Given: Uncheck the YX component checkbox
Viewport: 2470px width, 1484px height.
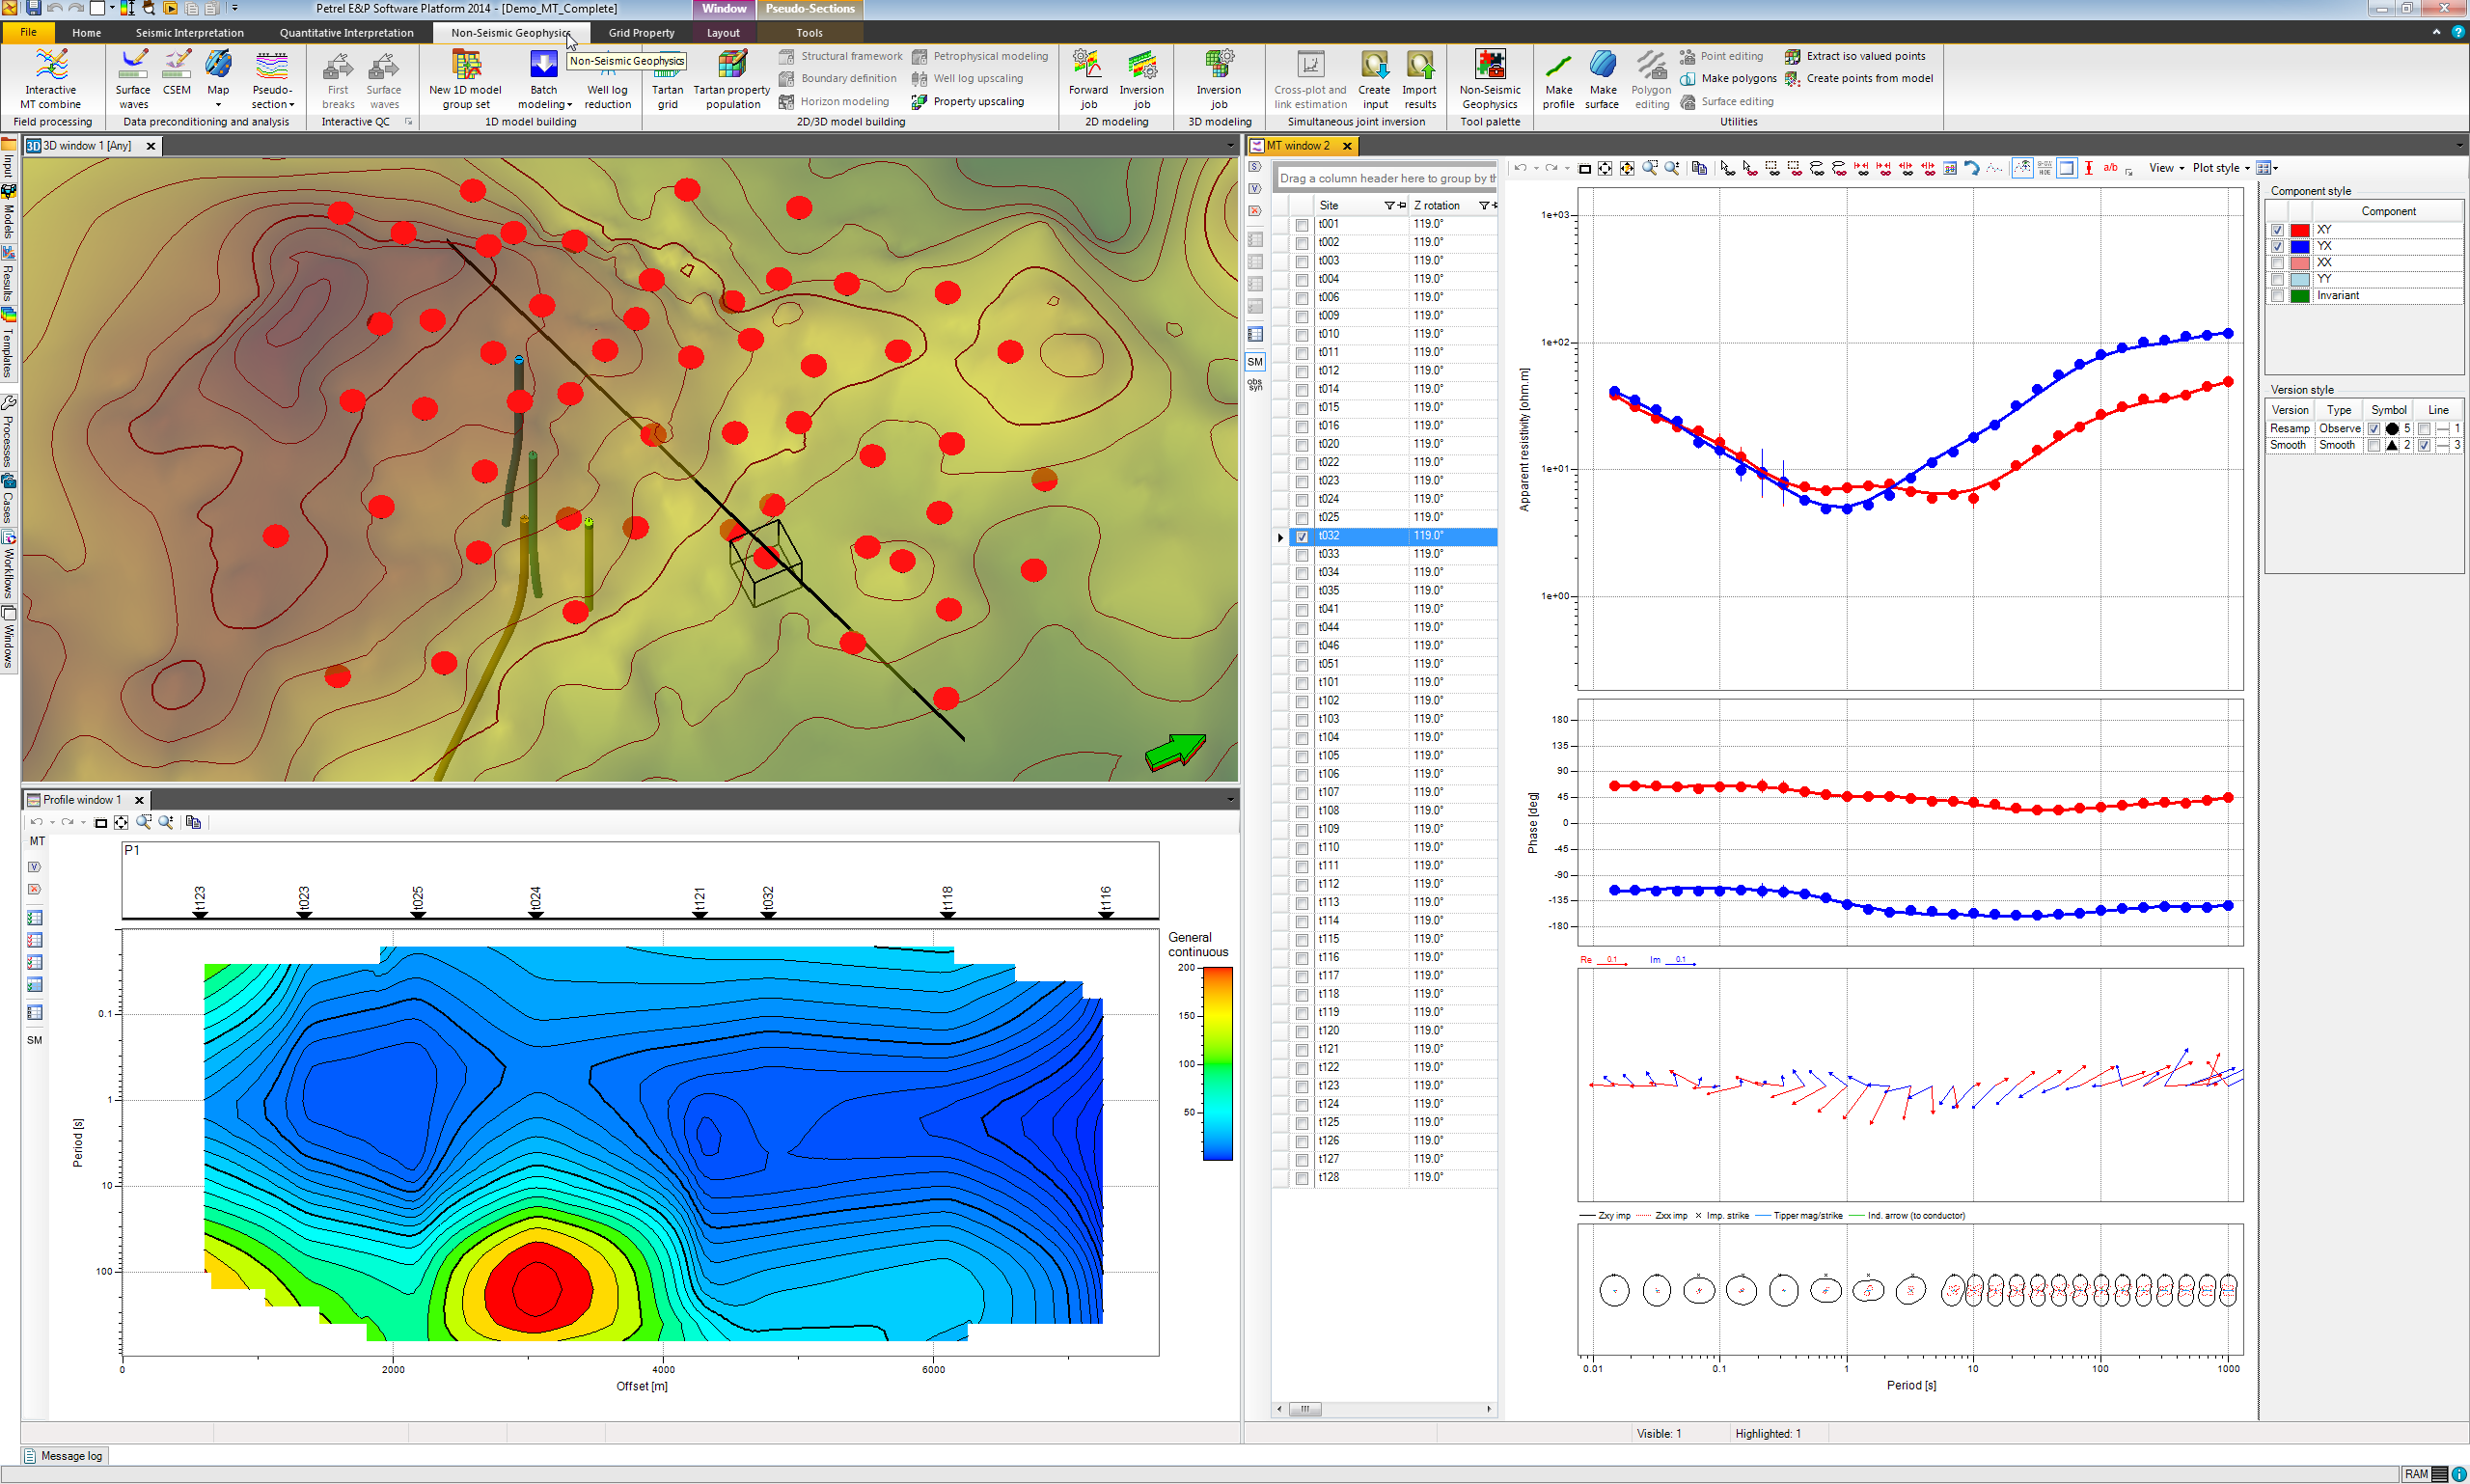Looking at the screenshot, I should click(x=2278, y=245).
